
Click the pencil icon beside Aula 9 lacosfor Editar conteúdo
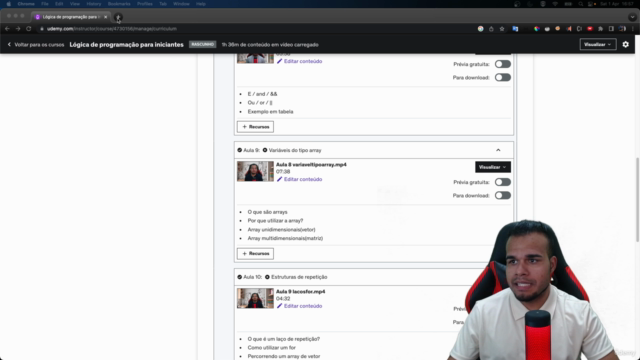(280, 306)
